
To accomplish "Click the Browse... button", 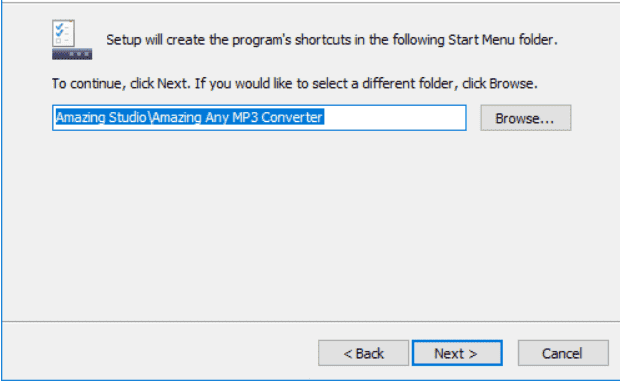I will [525, 118].
